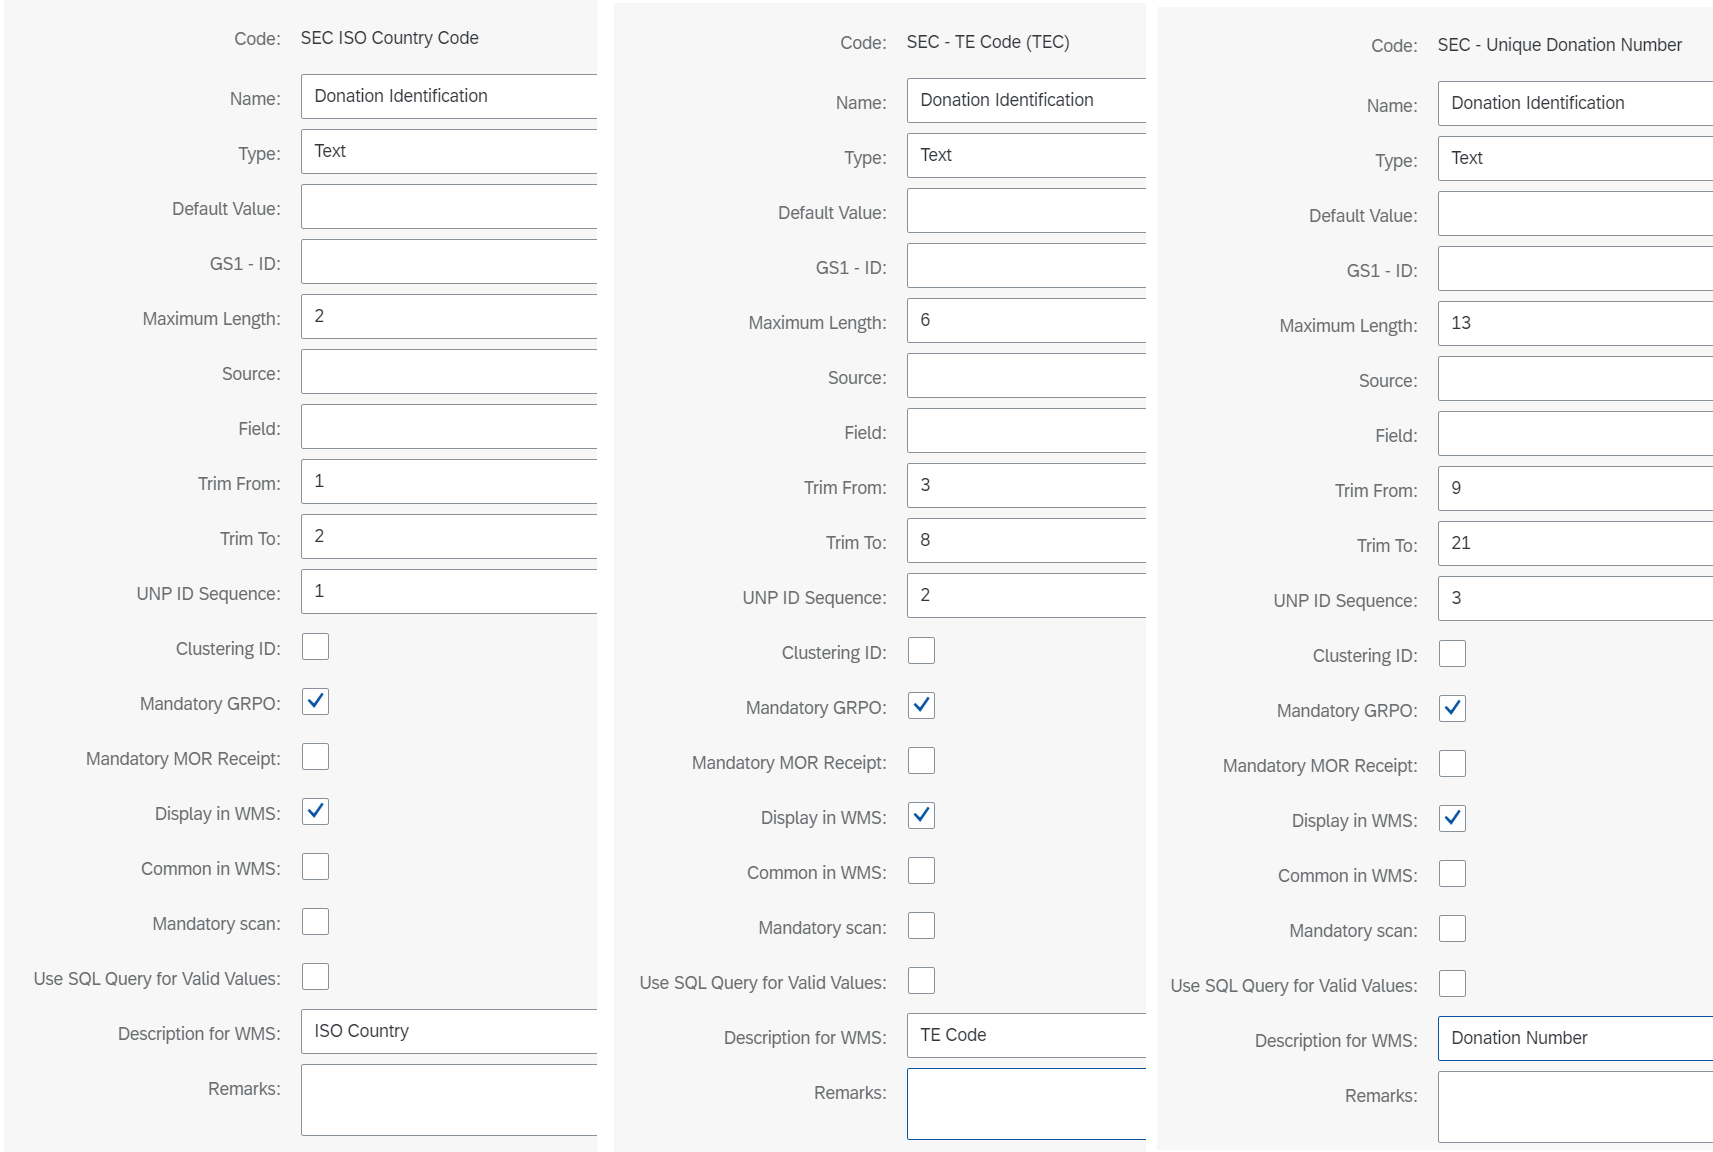Enable Use SQL Query for Valid Values on ISO Country Code
The height and width of the screenshot is (1152, 1713).
315,977
